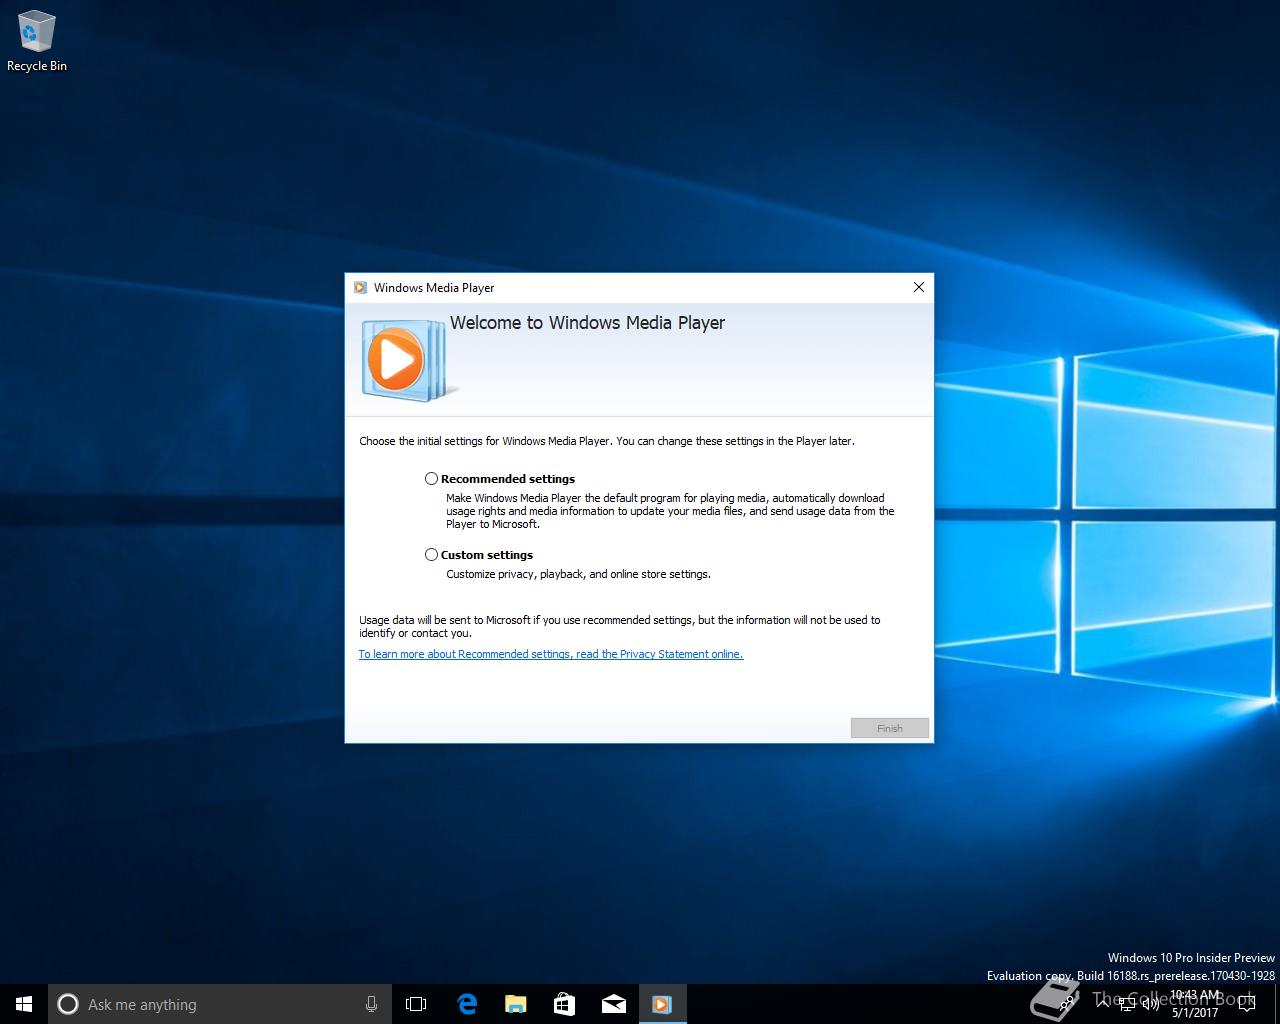Select the Recommended settings radio button
The height and width of the screenshot is (1024, 1280).
point(432,479)
